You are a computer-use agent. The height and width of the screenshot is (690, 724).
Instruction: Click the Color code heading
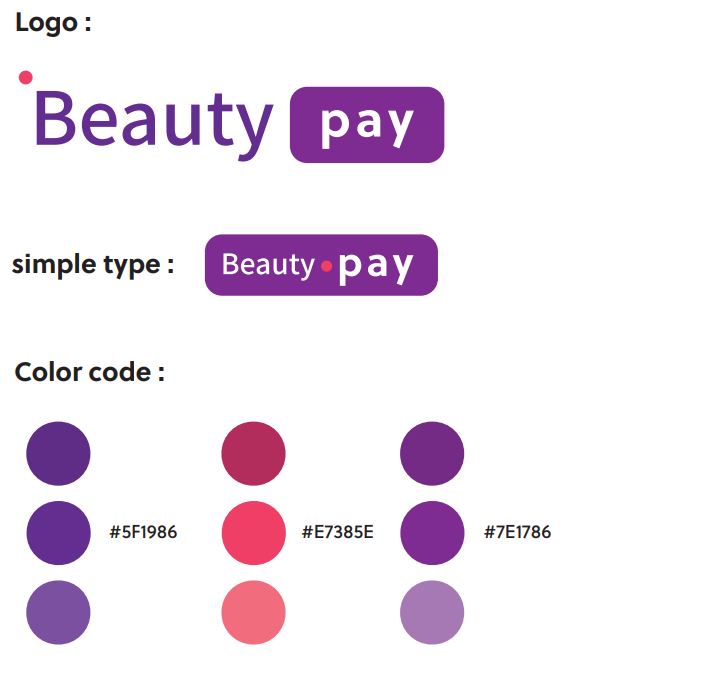pos(90,372)
